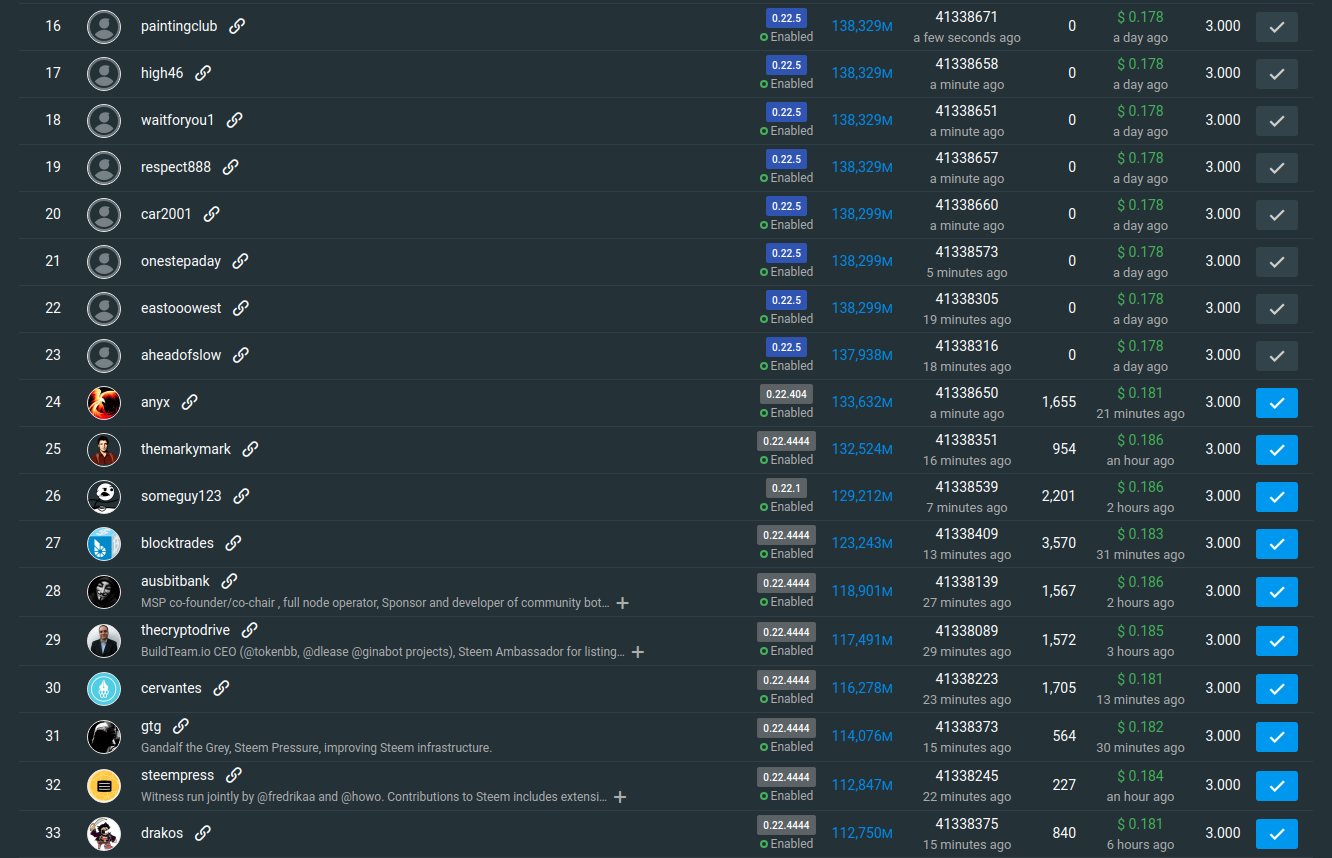Click 138,329M votes value for waitforyou1
The width and height of the screenshot is (1332, 858).
point(861,120)
